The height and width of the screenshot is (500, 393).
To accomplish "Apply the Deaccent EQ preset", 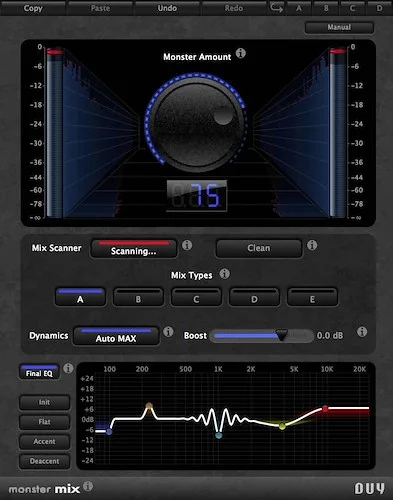I will (44, 461).
